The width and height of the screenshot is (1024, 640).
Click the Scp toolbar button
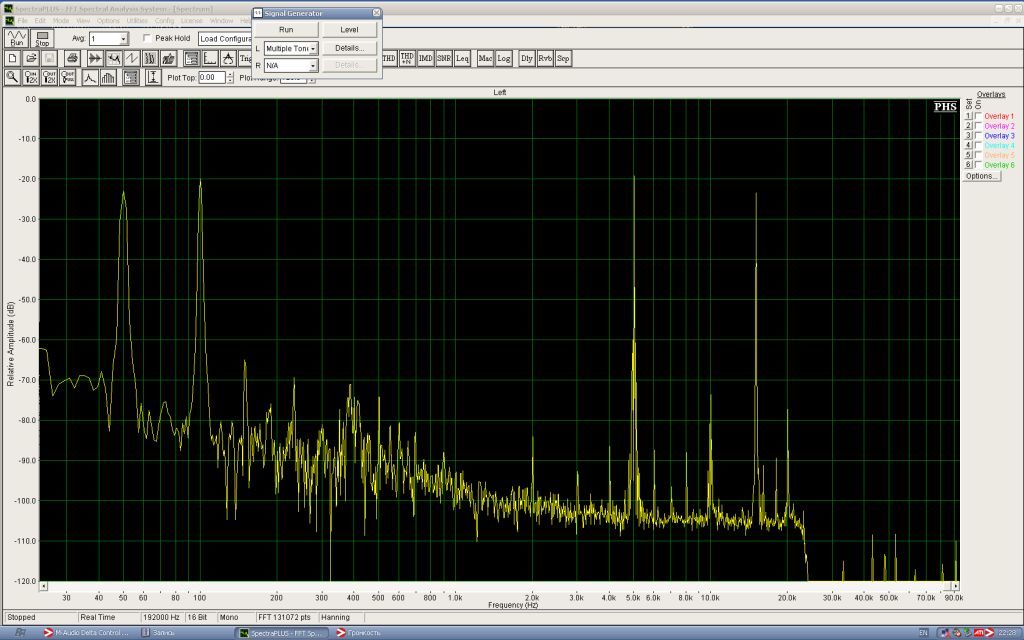click(563, 59)
